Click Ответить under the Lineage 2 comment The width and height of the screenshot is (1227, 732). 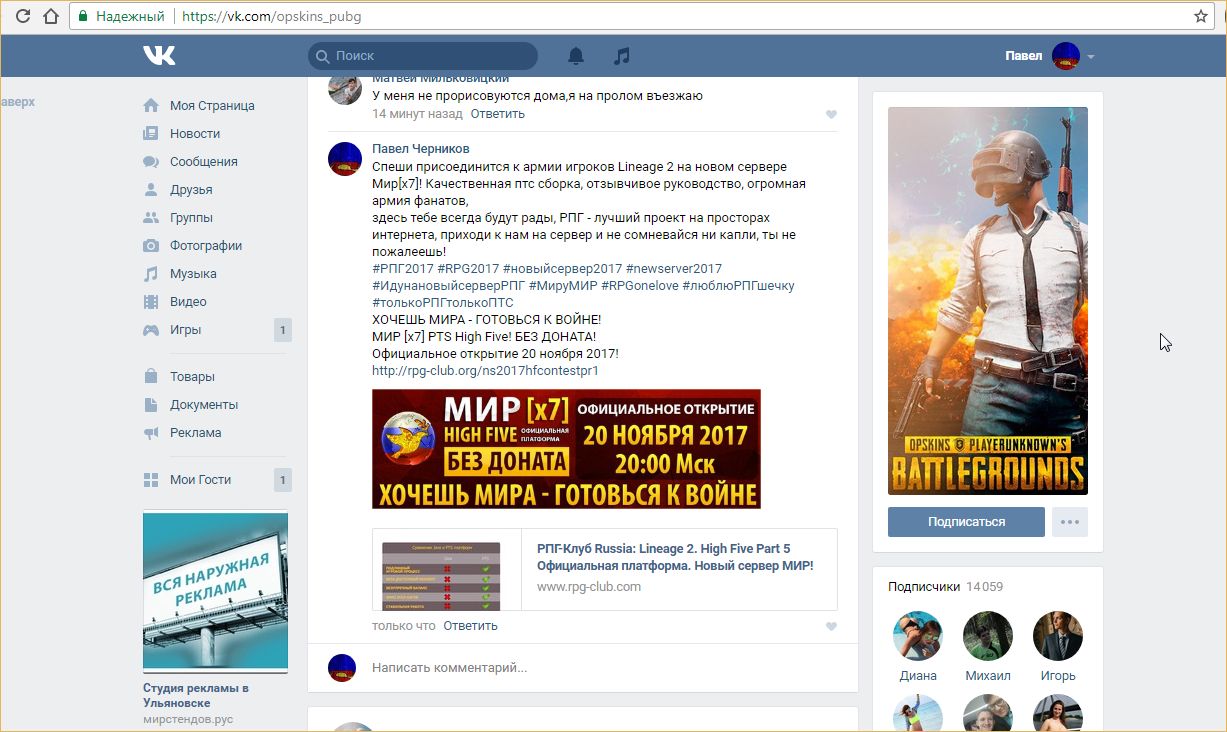tap(470, 626)
